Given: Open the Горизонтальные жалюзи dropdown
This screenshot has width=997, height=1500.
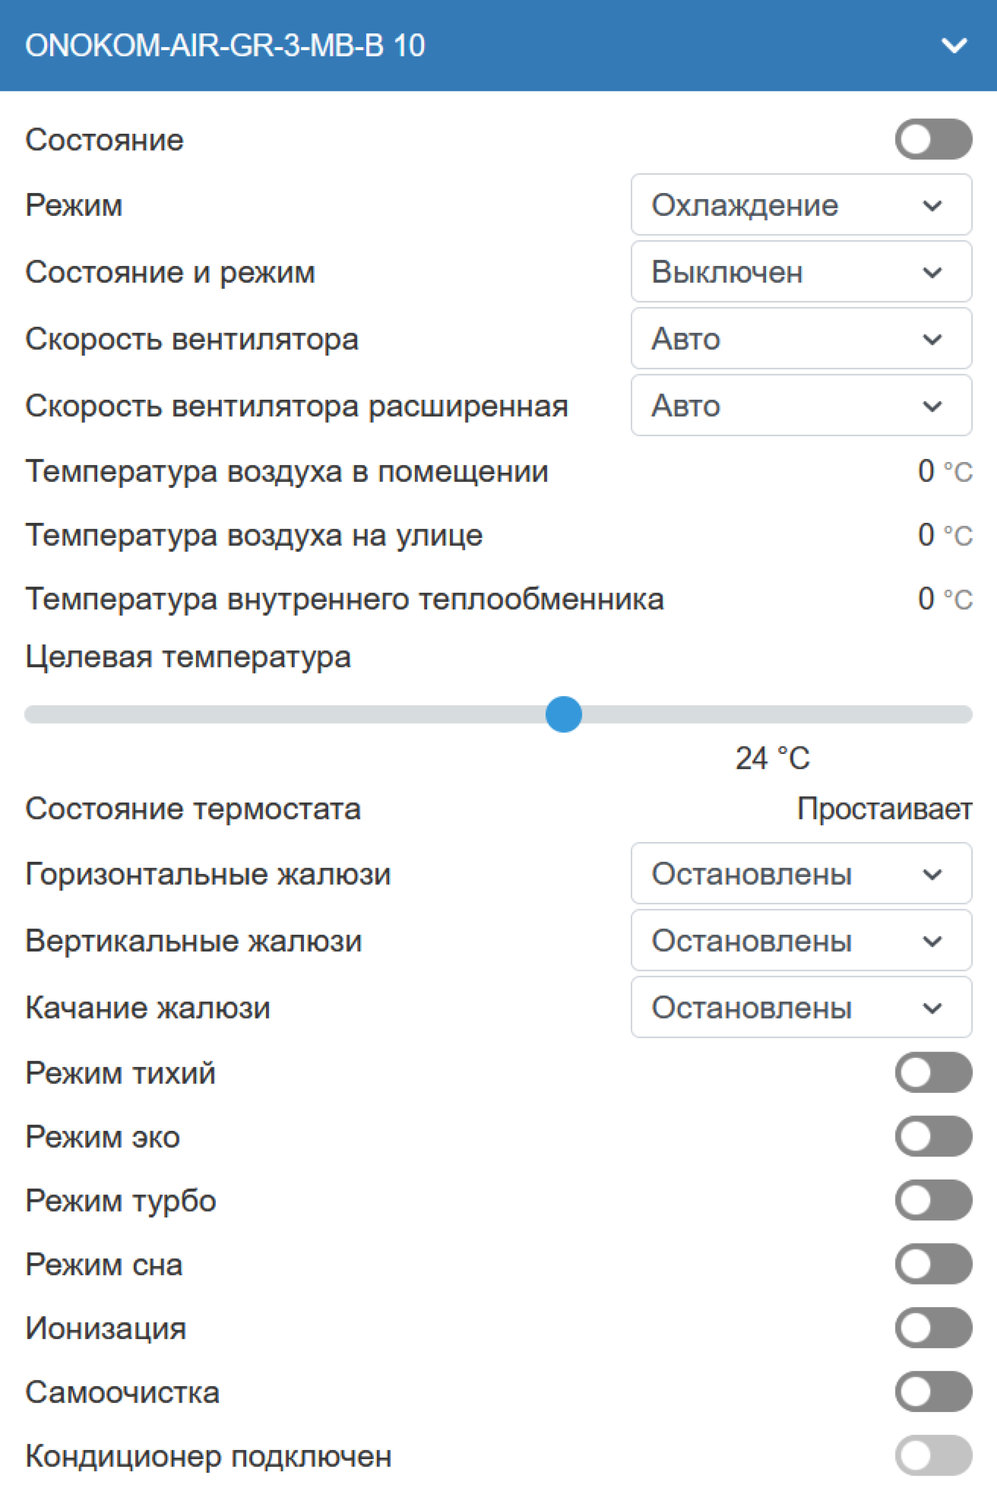Looking at the screenshot, I should (801, 874).
